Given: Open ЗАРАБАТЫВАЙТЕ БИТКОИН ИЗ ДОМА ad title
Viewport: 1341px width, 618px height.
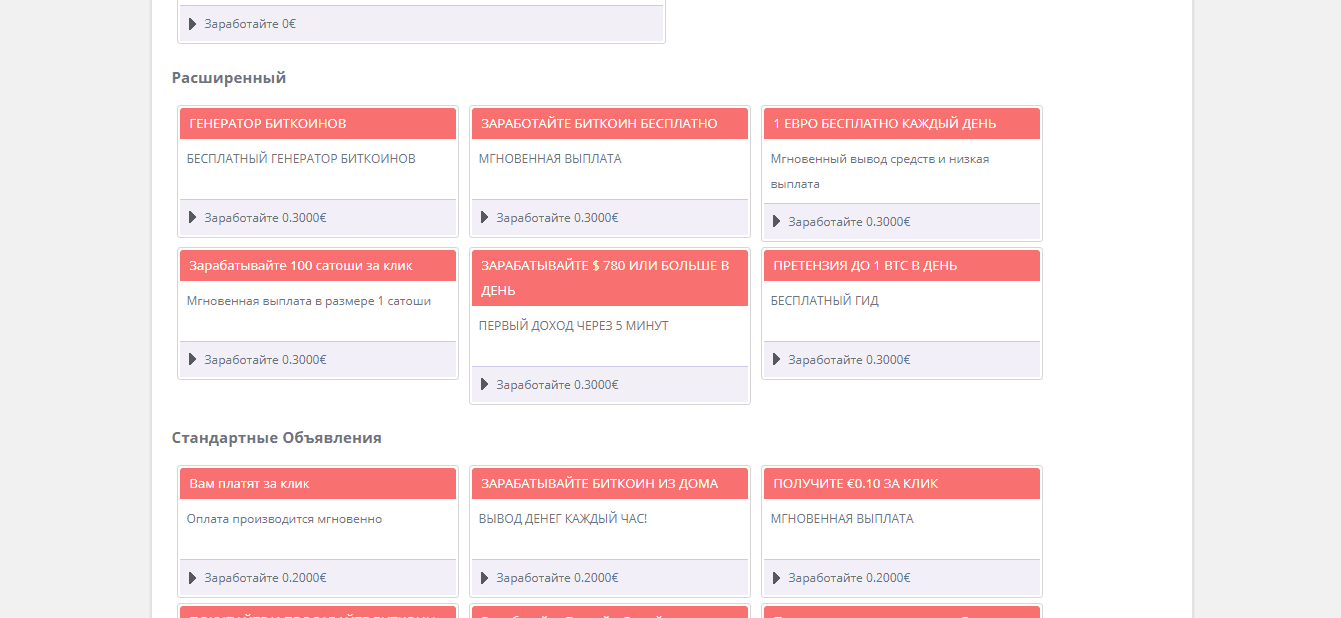Looking at the screenshot, I should coord(599,484).
